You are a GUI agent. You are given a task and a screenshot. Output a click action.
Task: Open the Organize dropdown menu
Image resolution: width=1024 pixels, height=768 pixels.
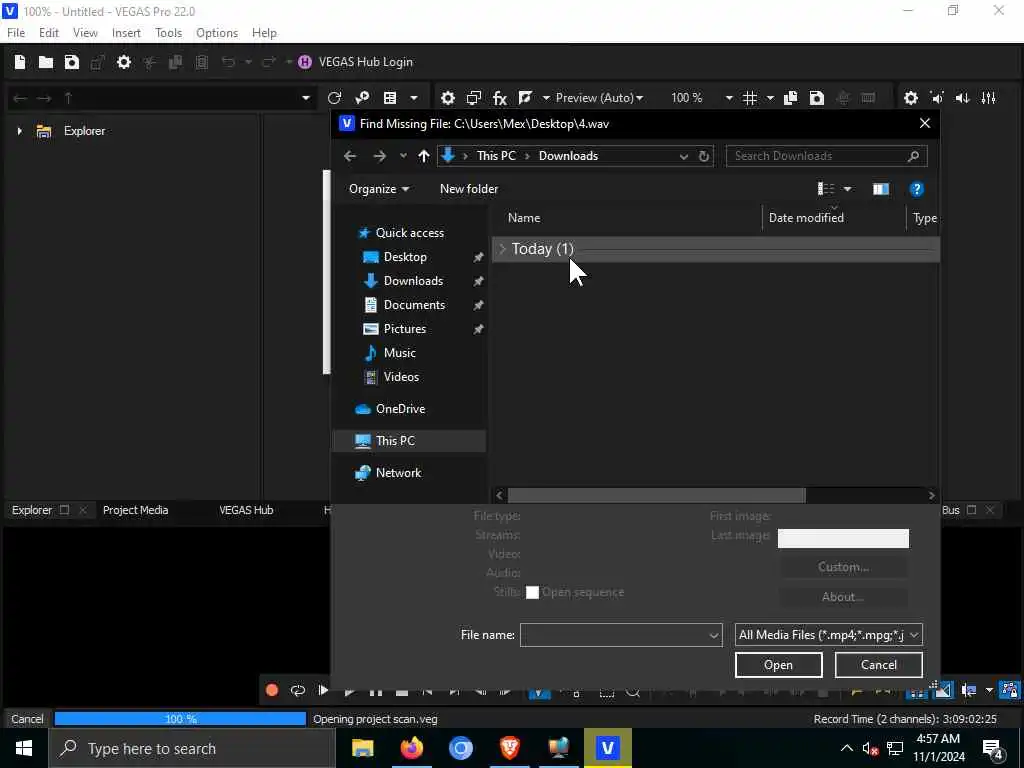click(x=379, y=189)
